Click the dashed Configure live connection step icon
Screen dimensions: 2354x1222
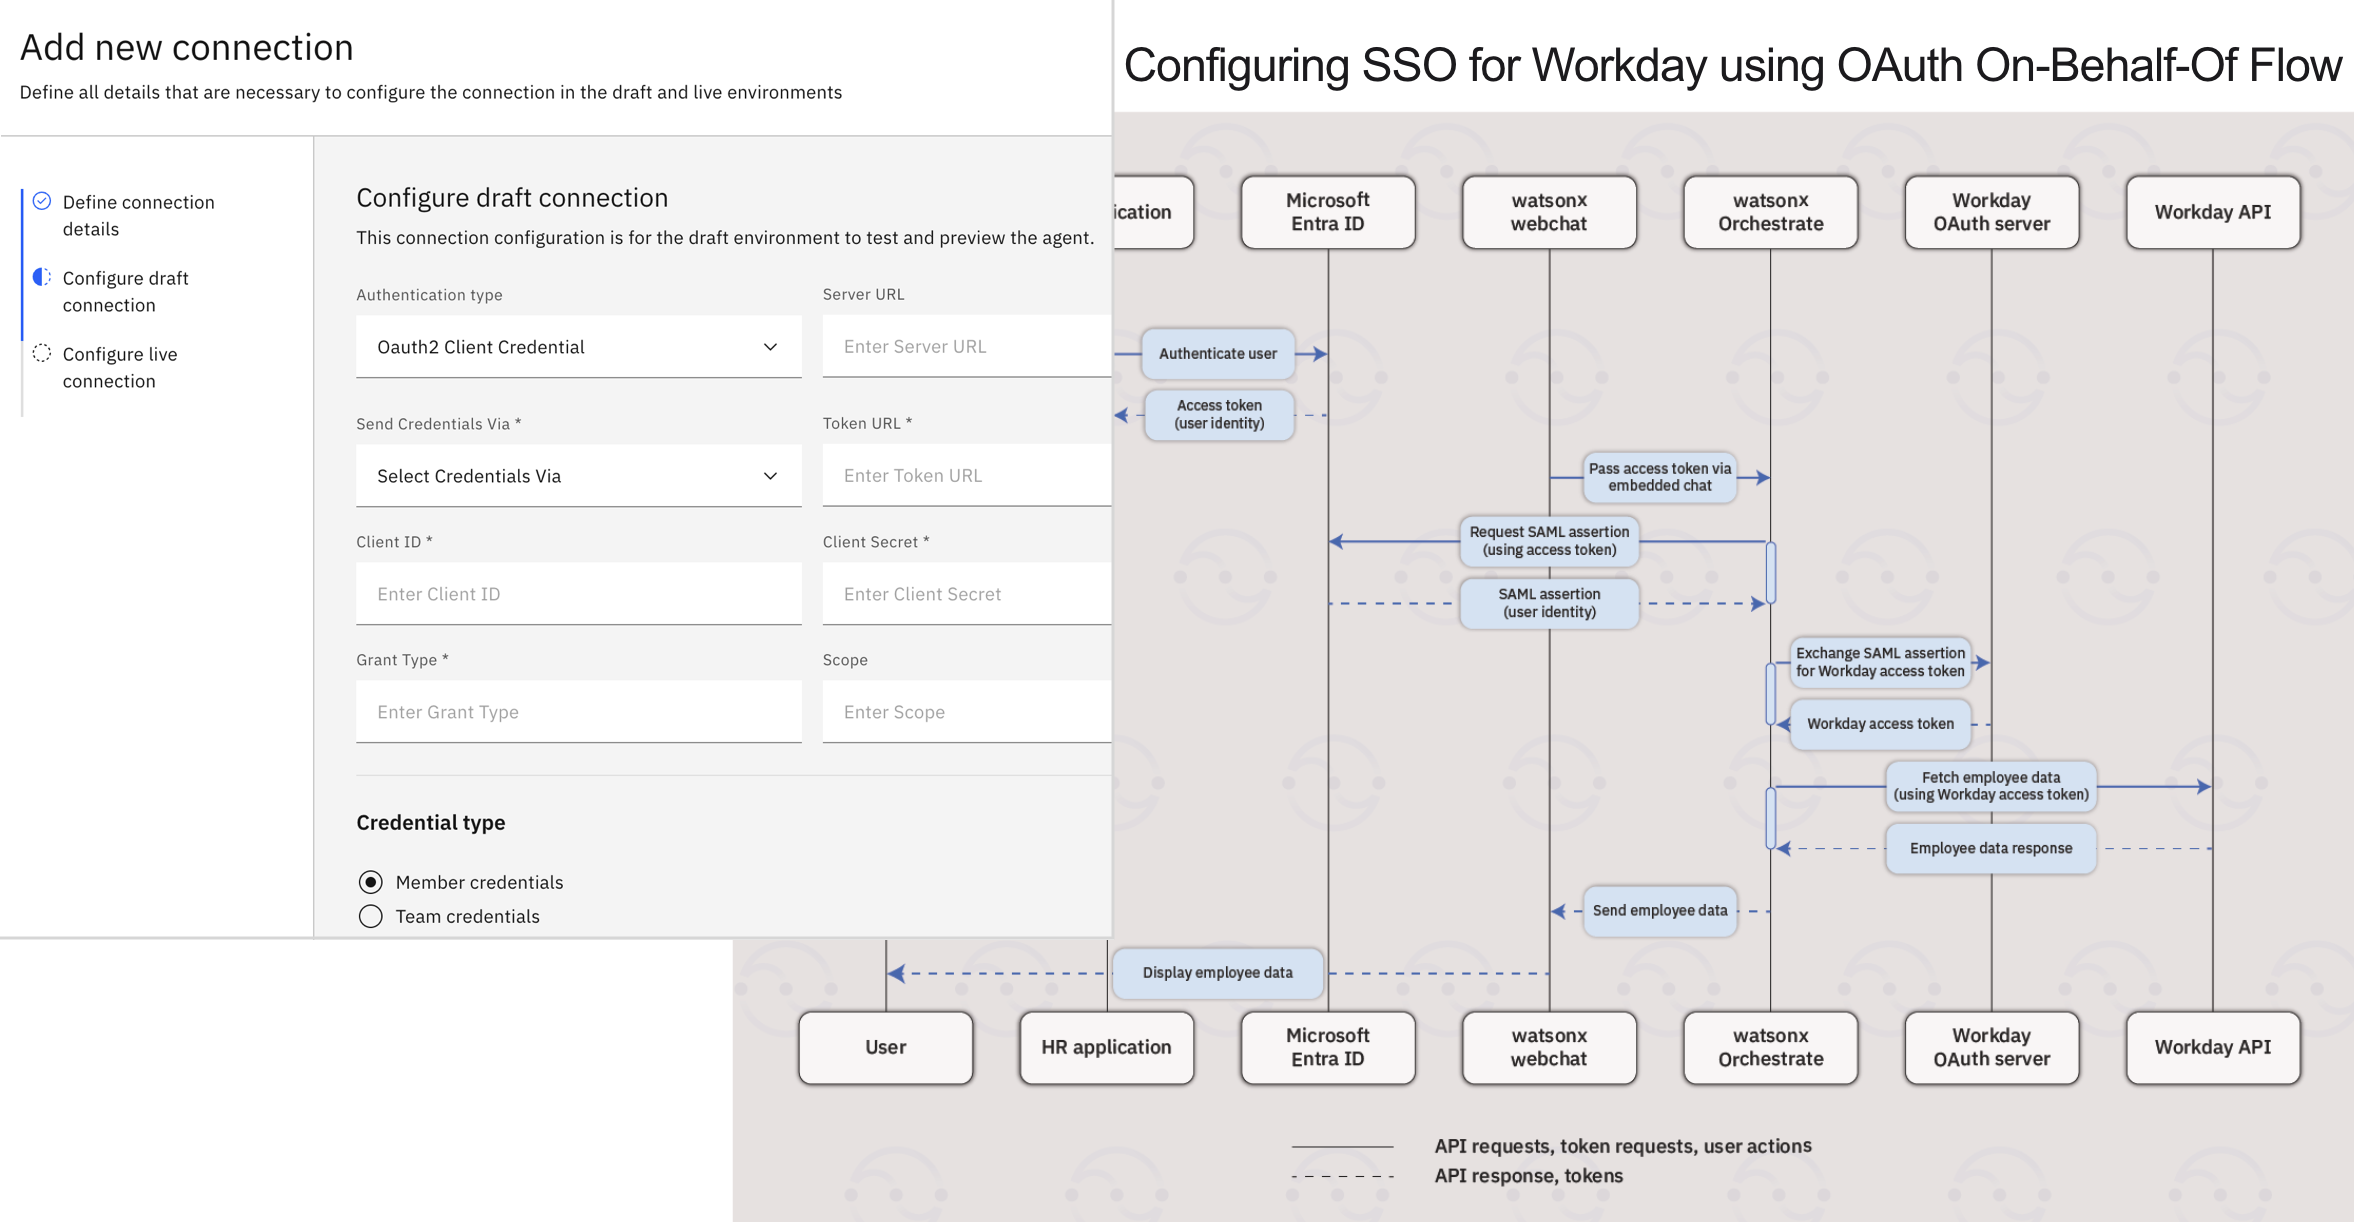42,353
